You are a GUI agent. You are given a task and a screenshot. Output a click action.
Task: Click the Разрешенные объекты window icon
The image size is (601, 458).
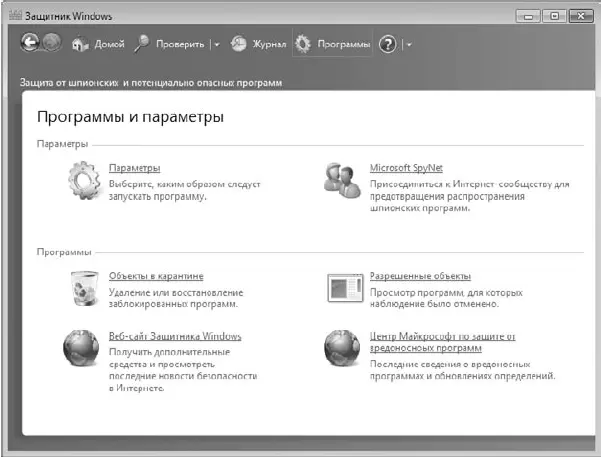(x=345, y=288)
